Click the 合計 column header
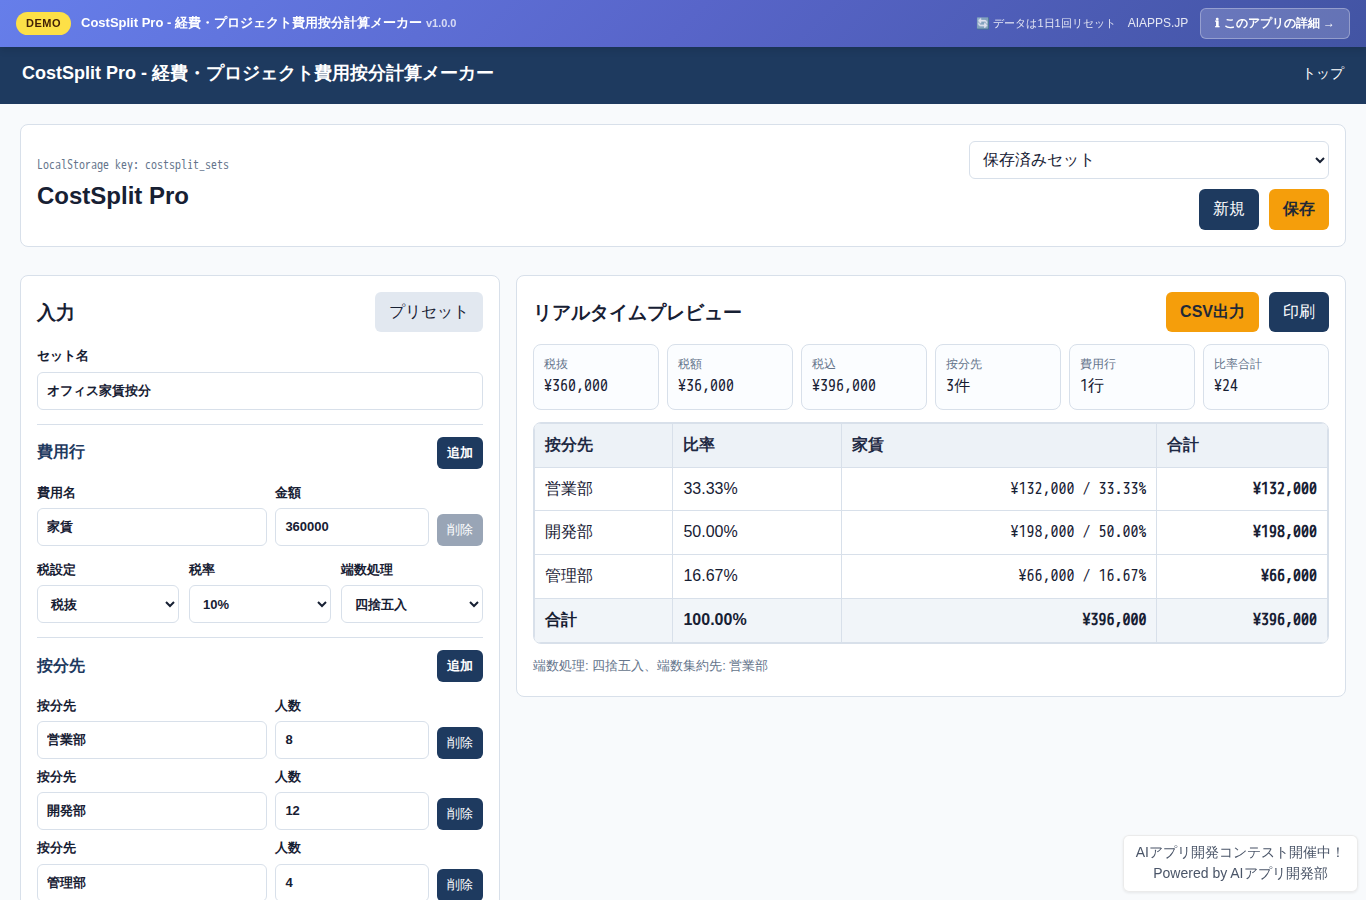Viewport: 1366px width, 900px height. tap(1242, 445)
